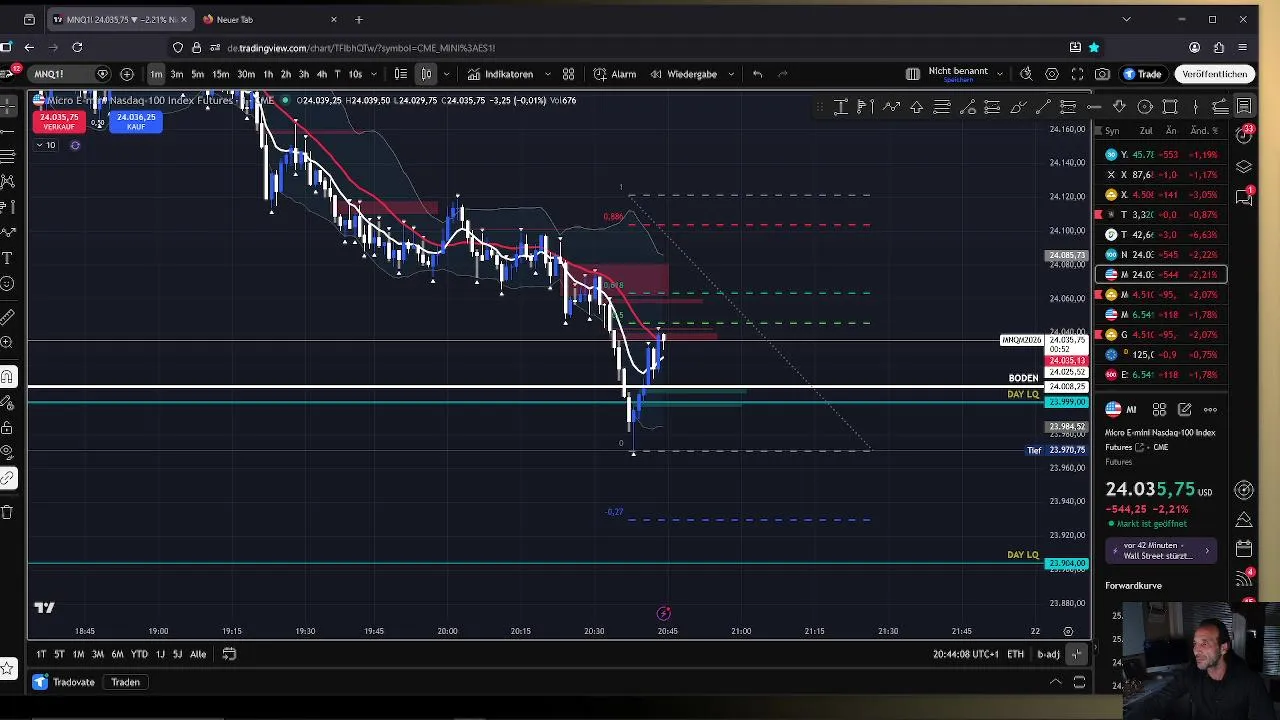Open the Indikatoren indicators menu

(x=501, y=74)
